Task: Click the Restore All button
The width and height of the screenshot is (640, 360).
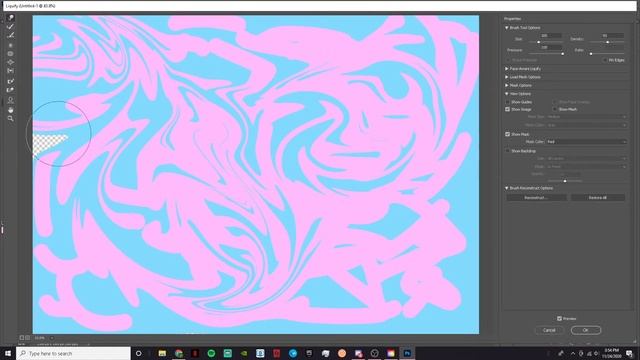Action: 598,198
